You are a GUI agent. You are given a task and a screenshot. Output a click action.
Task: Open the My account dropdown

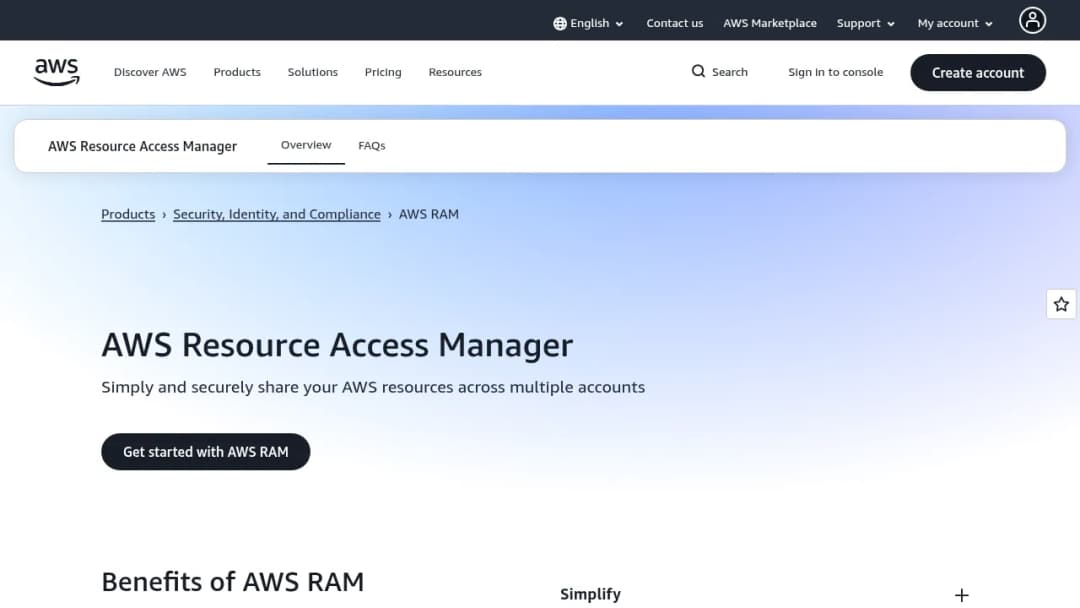pyautogui.click(x=955, y=23)
